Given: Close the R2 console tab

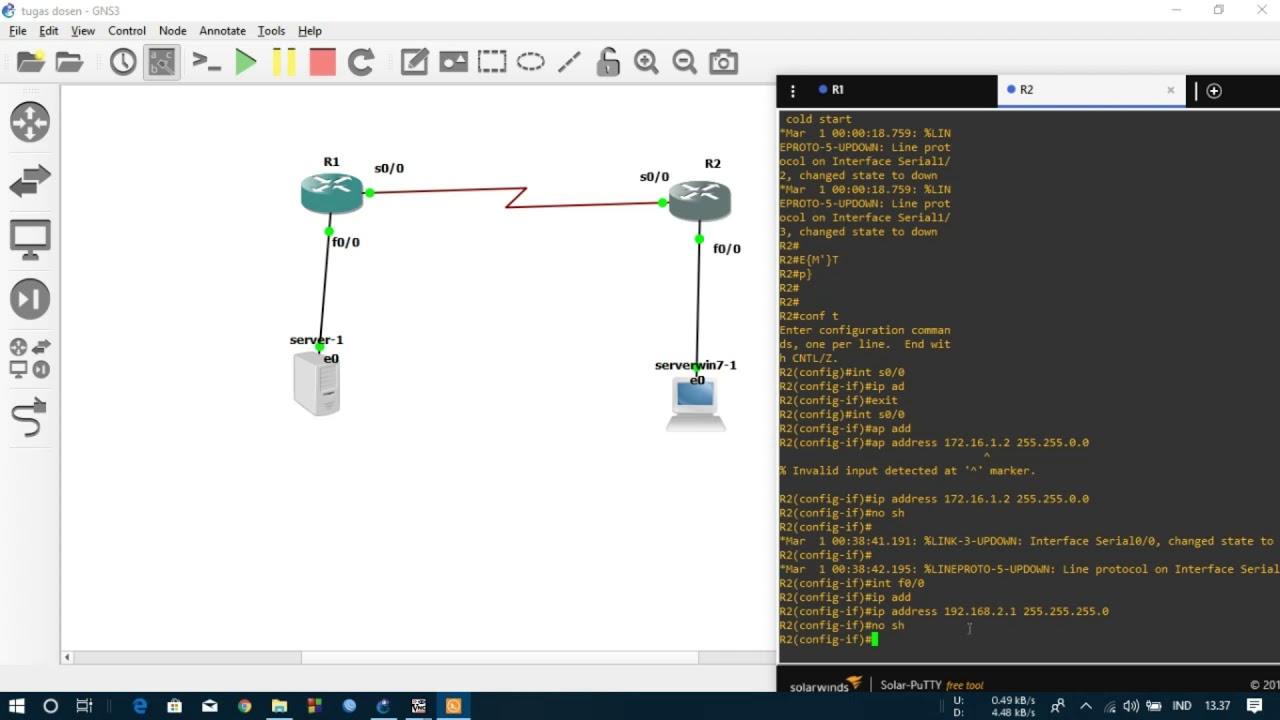Looking at the screenshot, I should pyautogui.click(x=1171, y=90).
